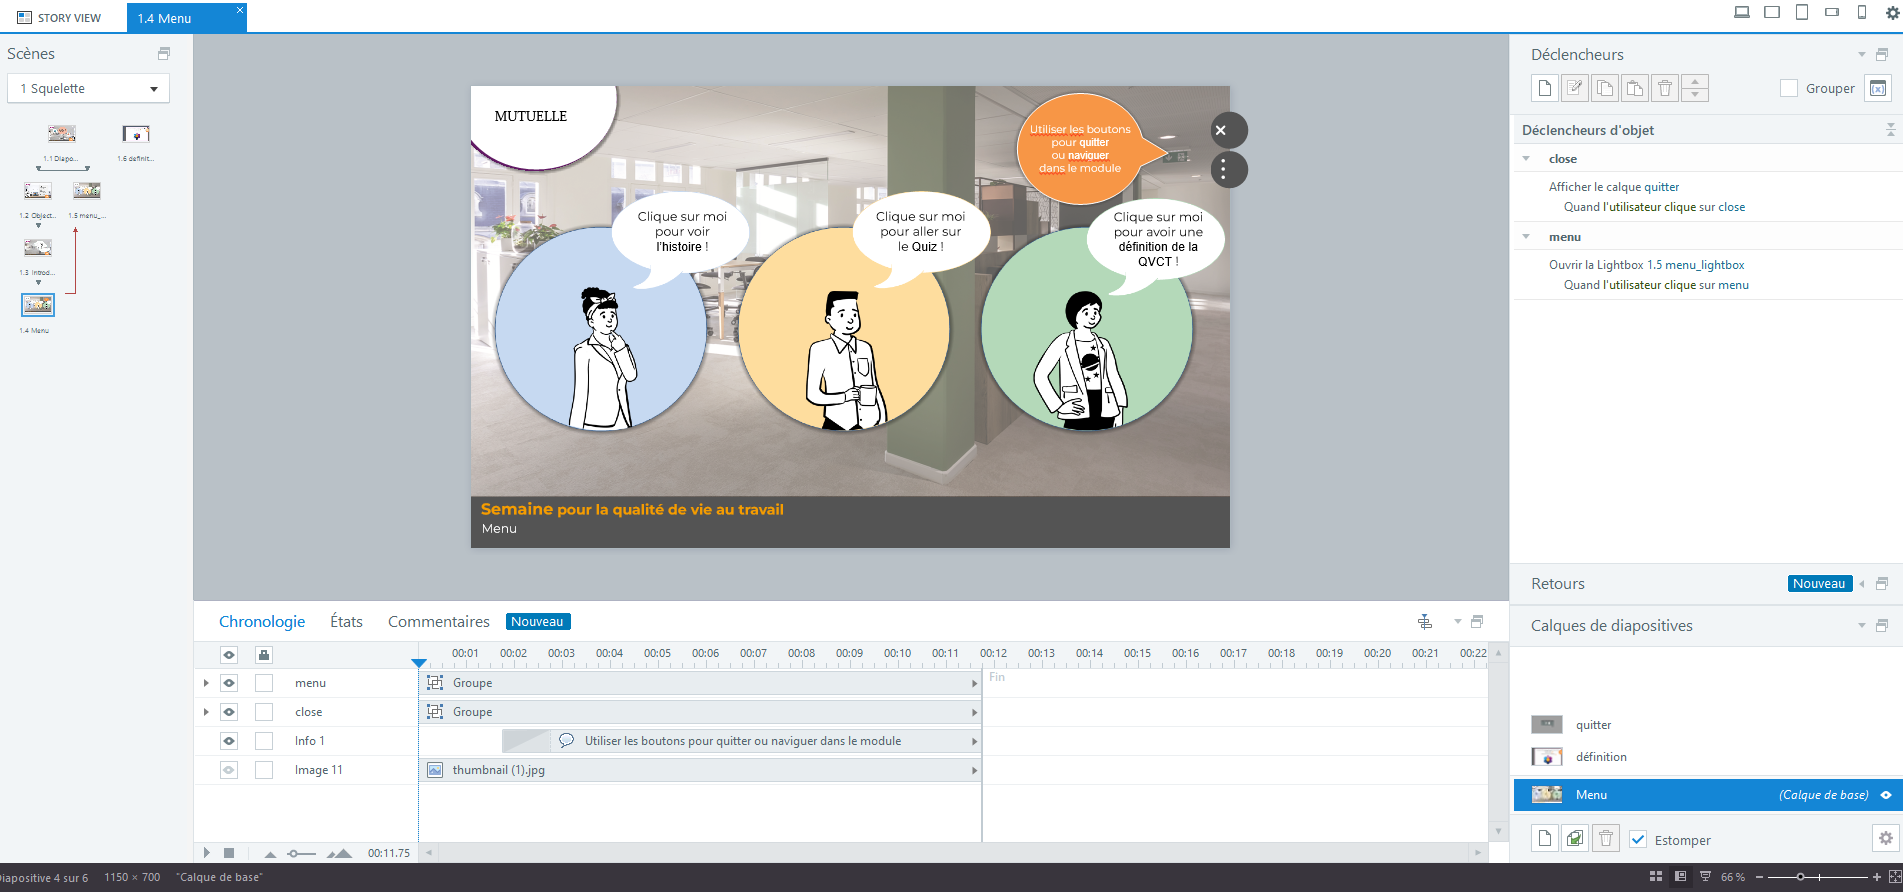1903x892 pixels.
Task: Expand the menu group in timeline
Action: click(x=206, y=683)
